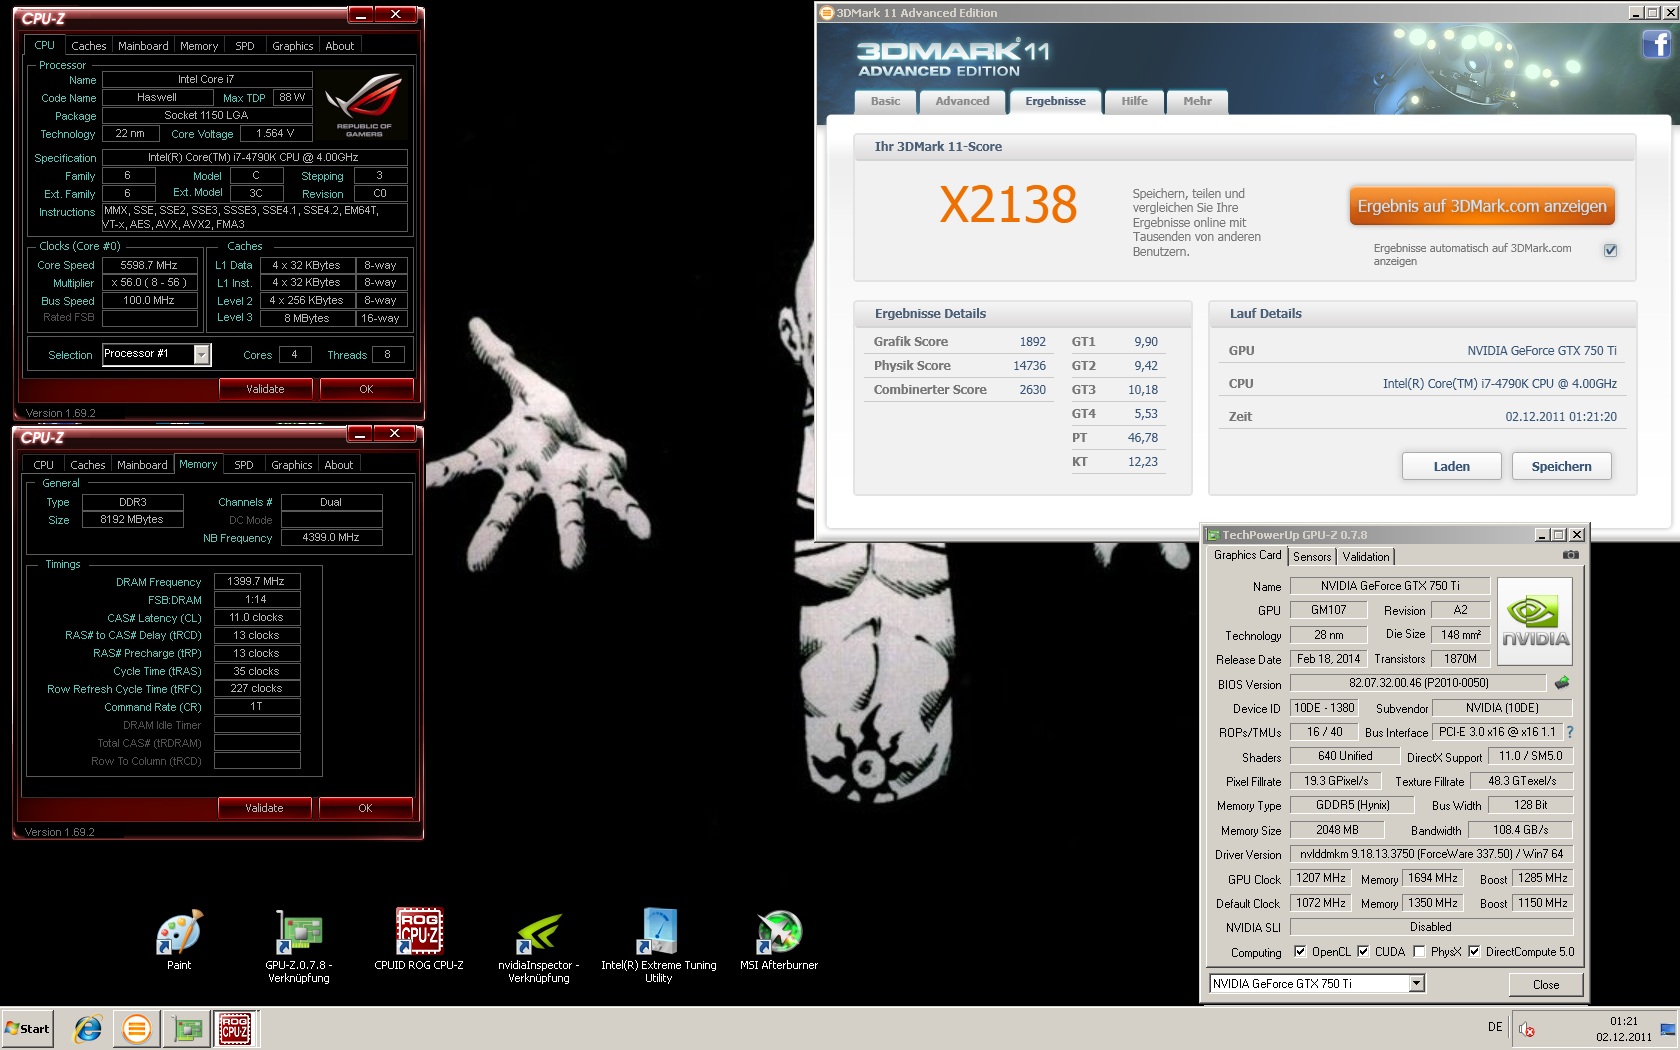Open Graphics tab in bottom CPU-Z window
The height and width of the screenshot is (1050, 1680).
292,465
